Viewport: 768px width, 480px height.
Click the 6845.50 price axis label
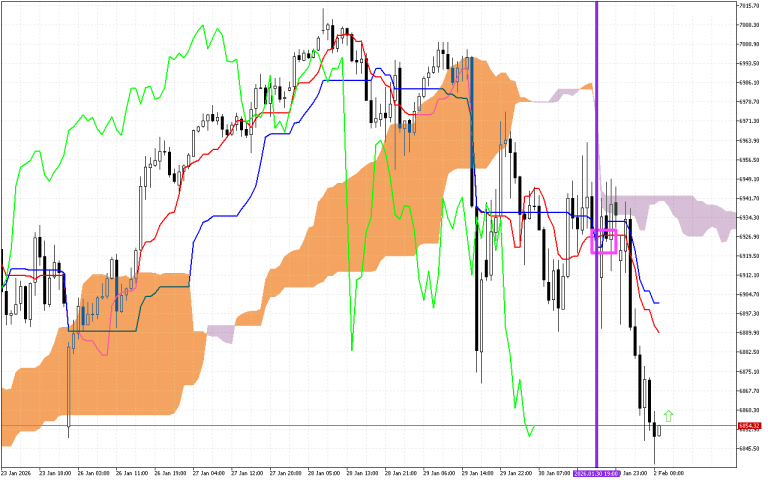[750, 449]
